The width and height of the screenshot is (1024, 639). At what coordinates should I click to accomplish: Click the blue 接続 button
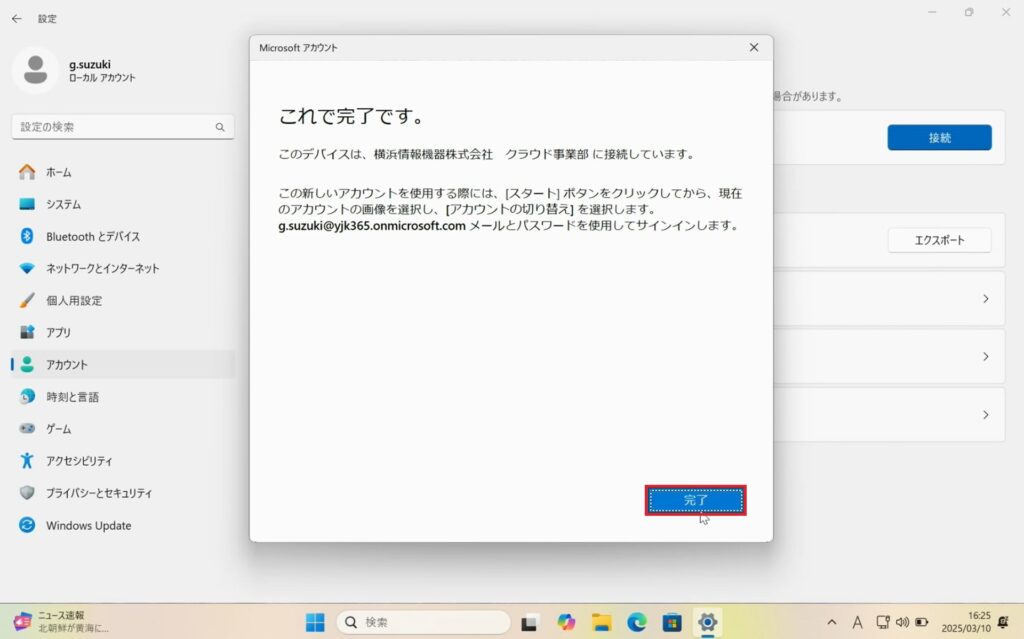tap(939, 137)
